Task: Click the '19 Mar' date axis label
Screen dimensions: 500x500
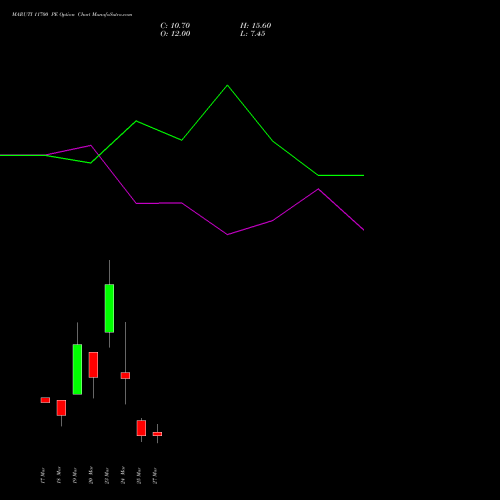Action: pyautogui.click(x=75, y=475)
